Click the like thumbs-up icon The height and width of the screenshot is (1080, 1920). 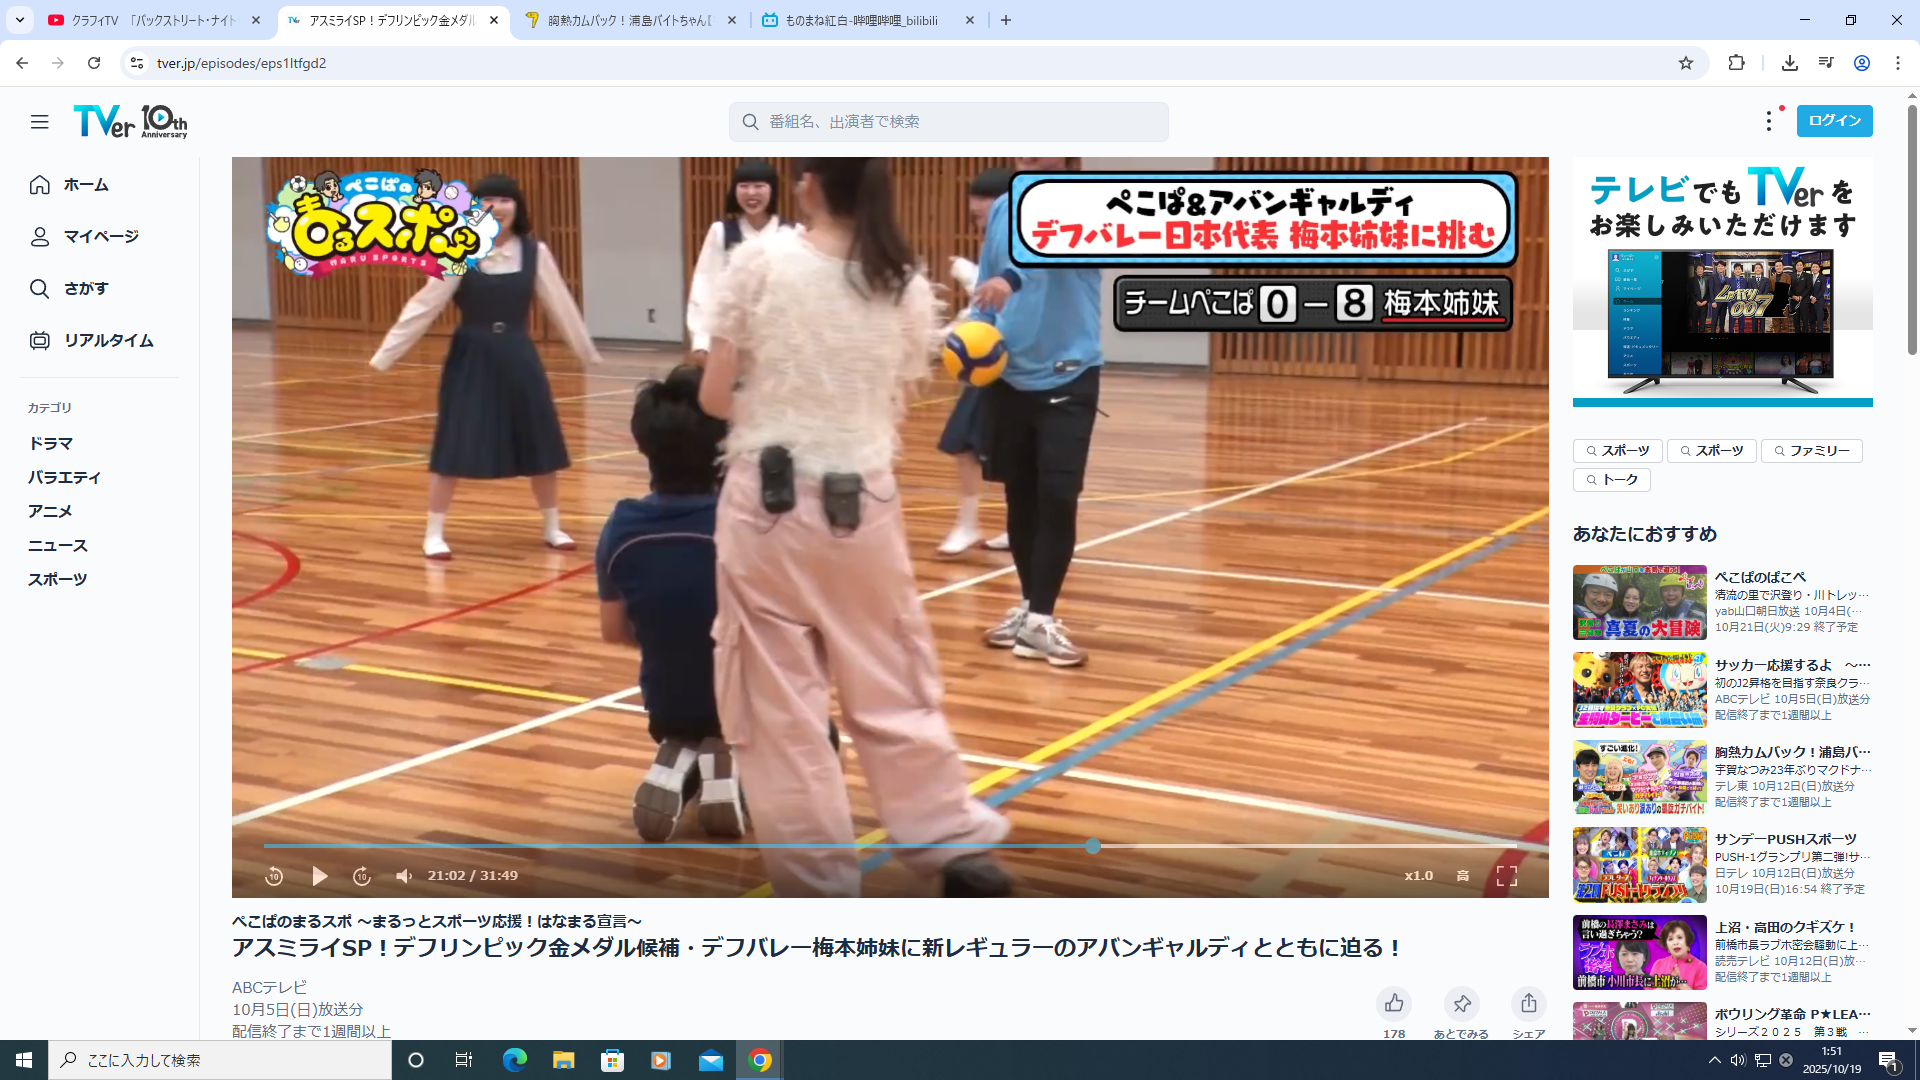click(1394, 1003)
